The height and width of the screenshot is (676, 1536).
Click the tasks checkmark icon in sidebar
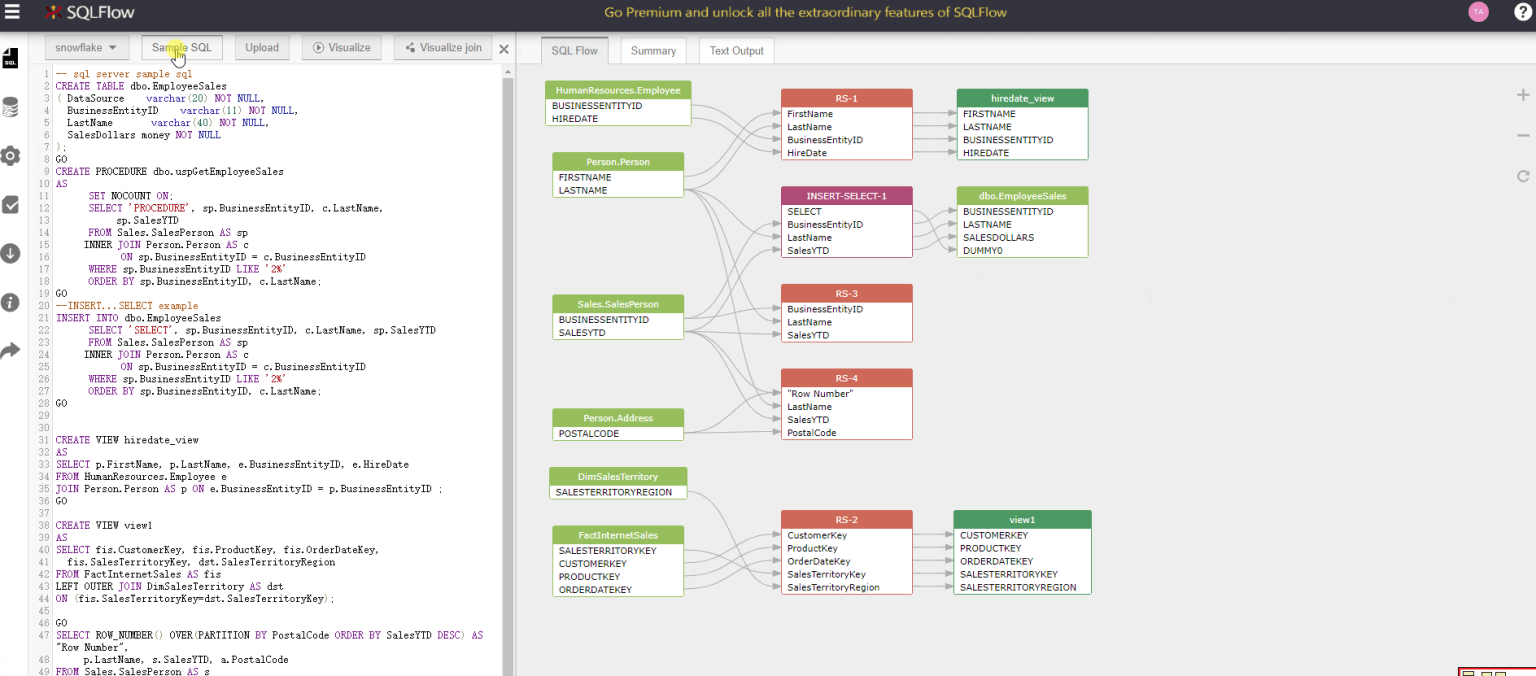tap(11, 205)
